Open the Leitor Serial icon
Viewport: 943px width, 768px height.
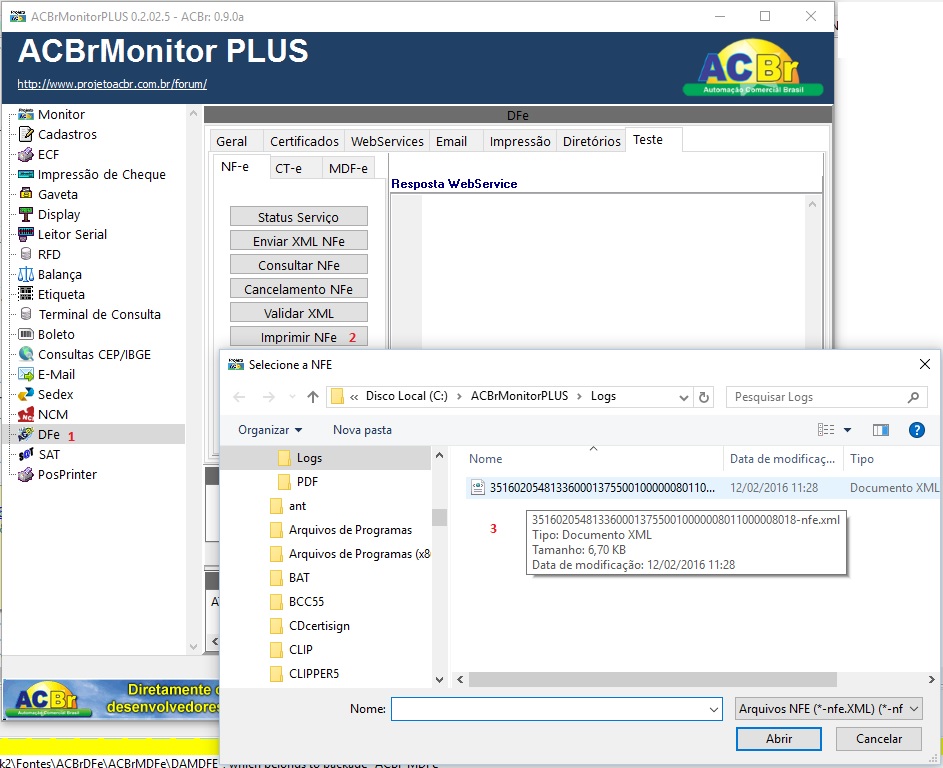tap(26, 234)
